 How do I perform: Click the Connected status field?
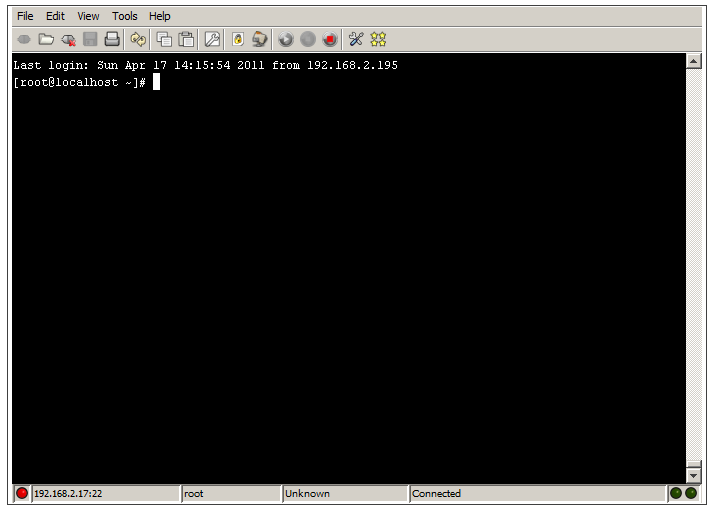(538, 494)
